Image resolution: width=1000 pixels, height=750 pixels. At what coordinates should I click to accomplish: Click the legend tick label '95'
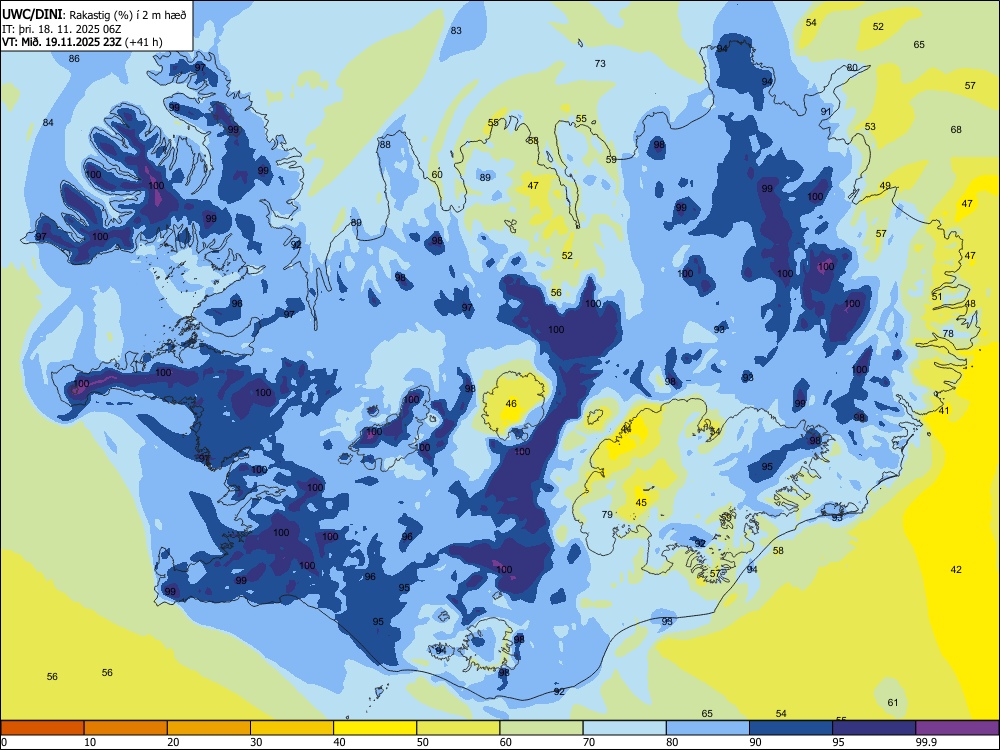pos(839,742)
